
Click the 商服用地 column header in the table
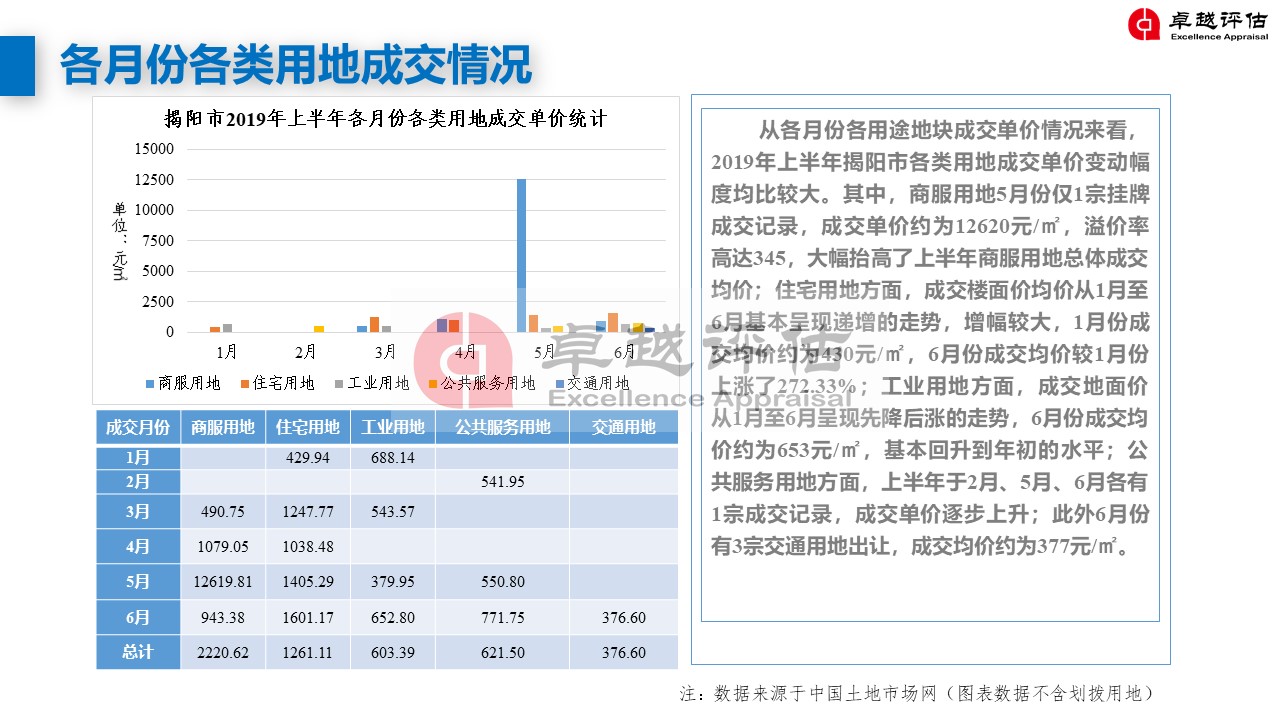pos(223,427)
